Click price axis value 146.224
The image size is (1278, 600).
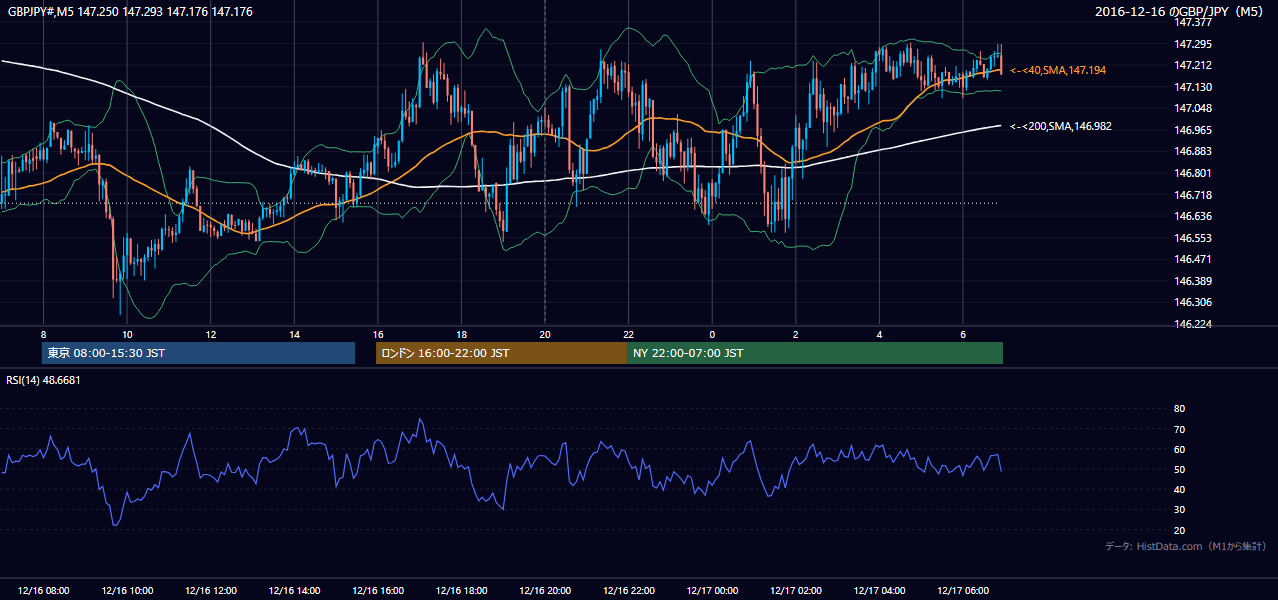(x=1193, y=324)
